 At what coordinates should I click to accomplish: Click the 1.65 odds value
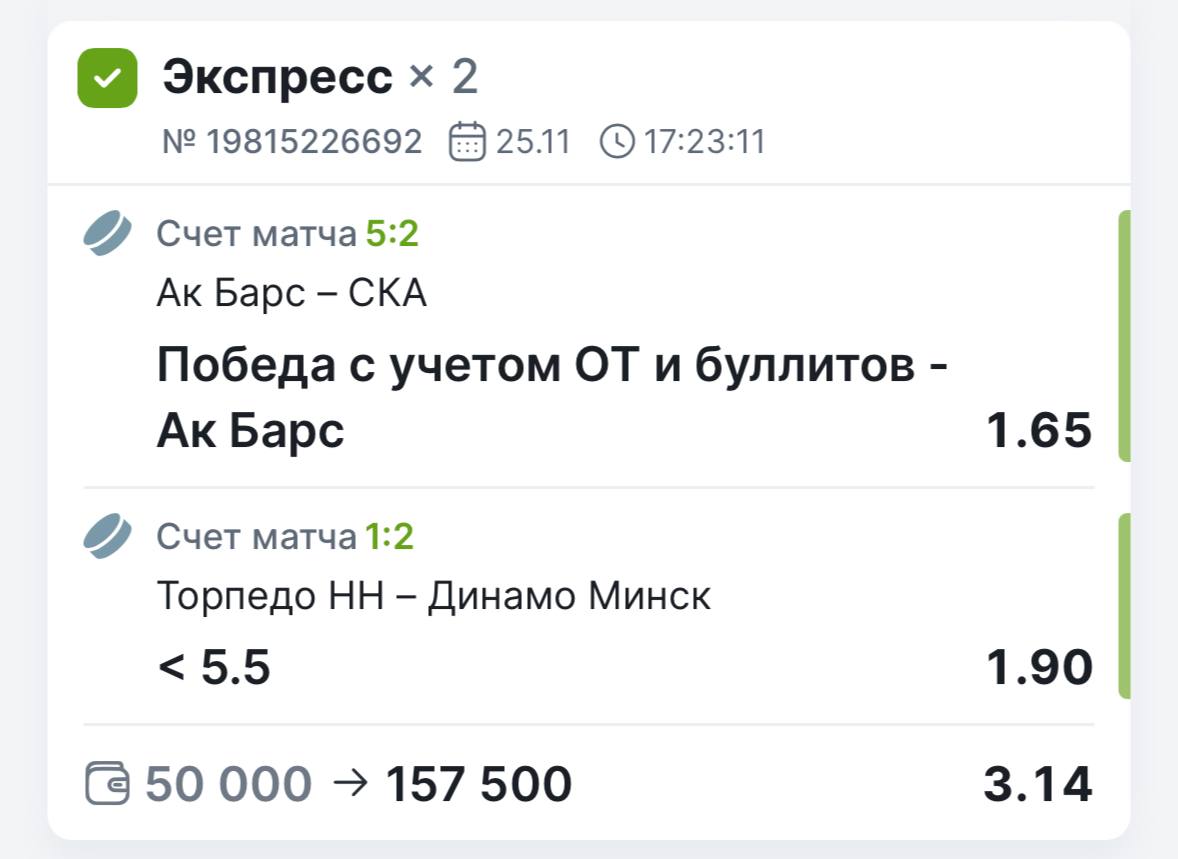(1039, 431)
